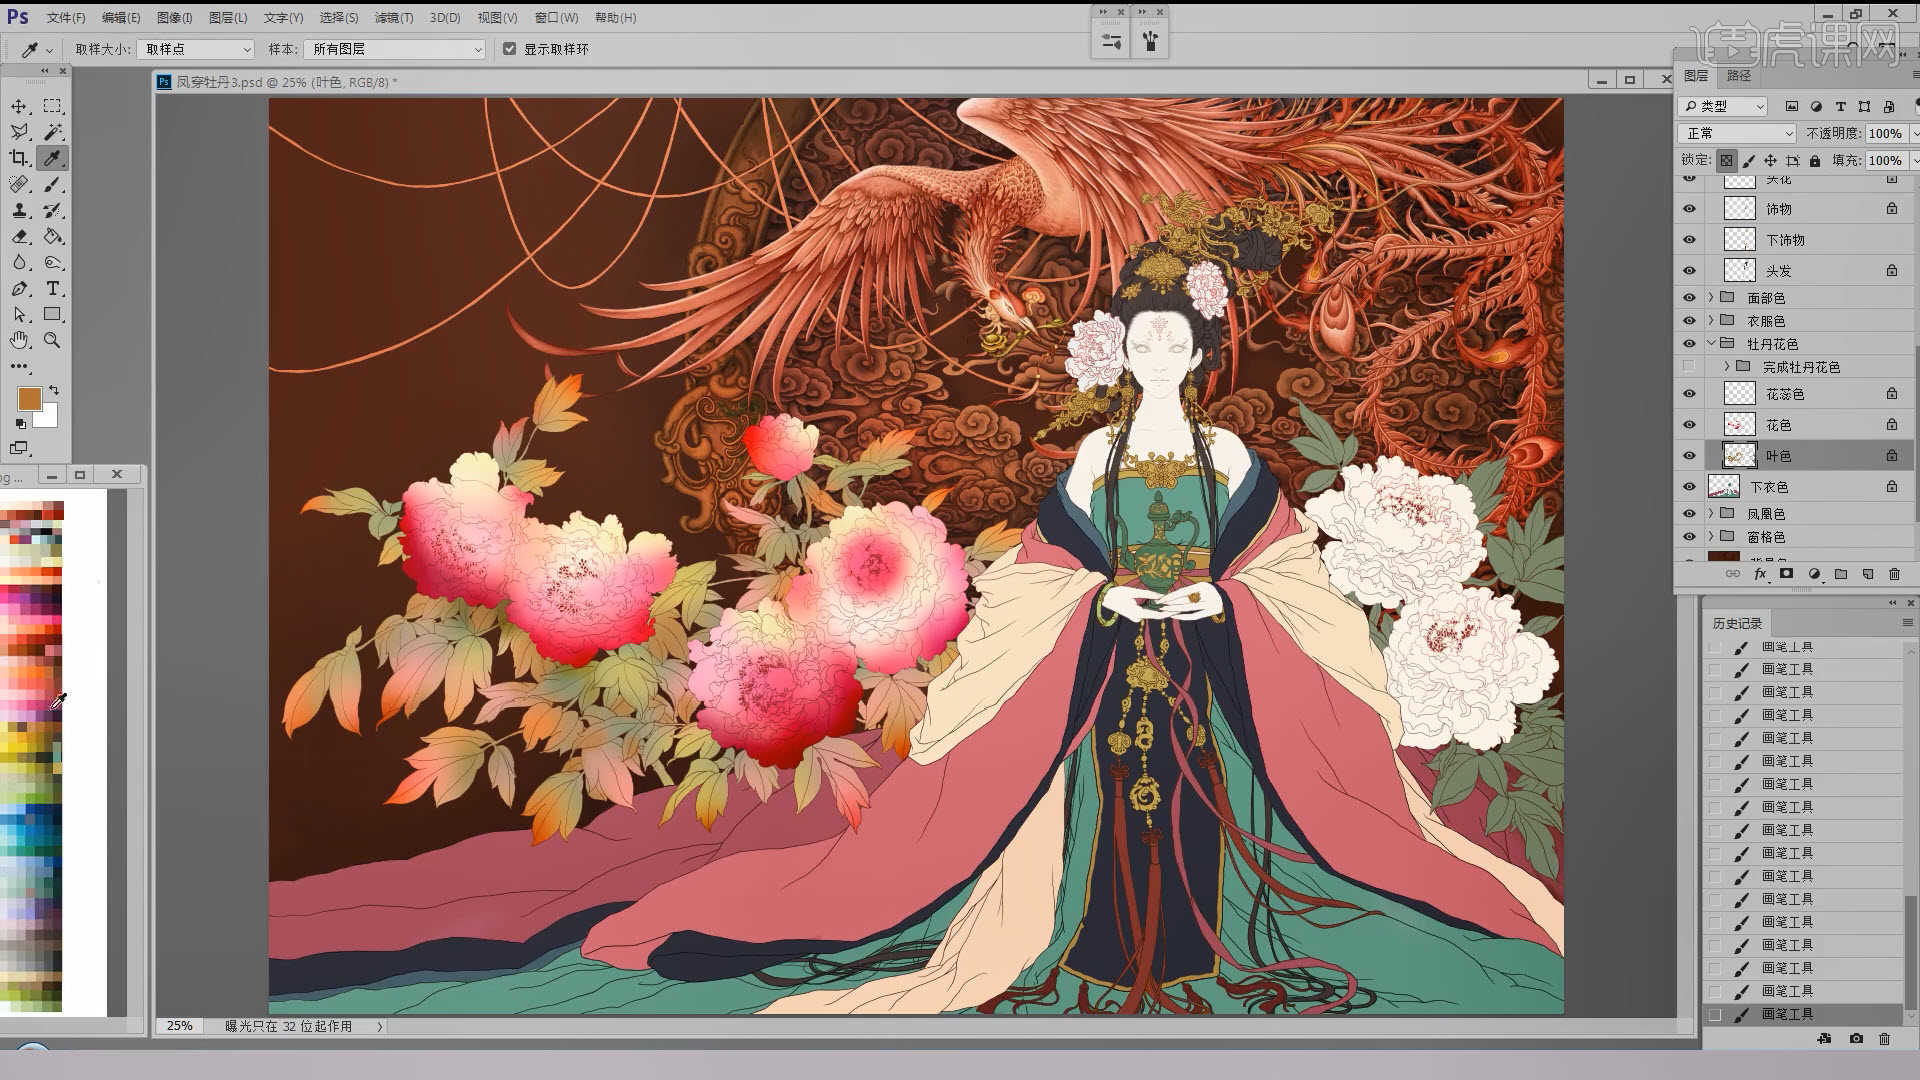The width and height of the screenshot is (1920, 1080).
Task: Click the background color swatch
Action: point(48,417)
